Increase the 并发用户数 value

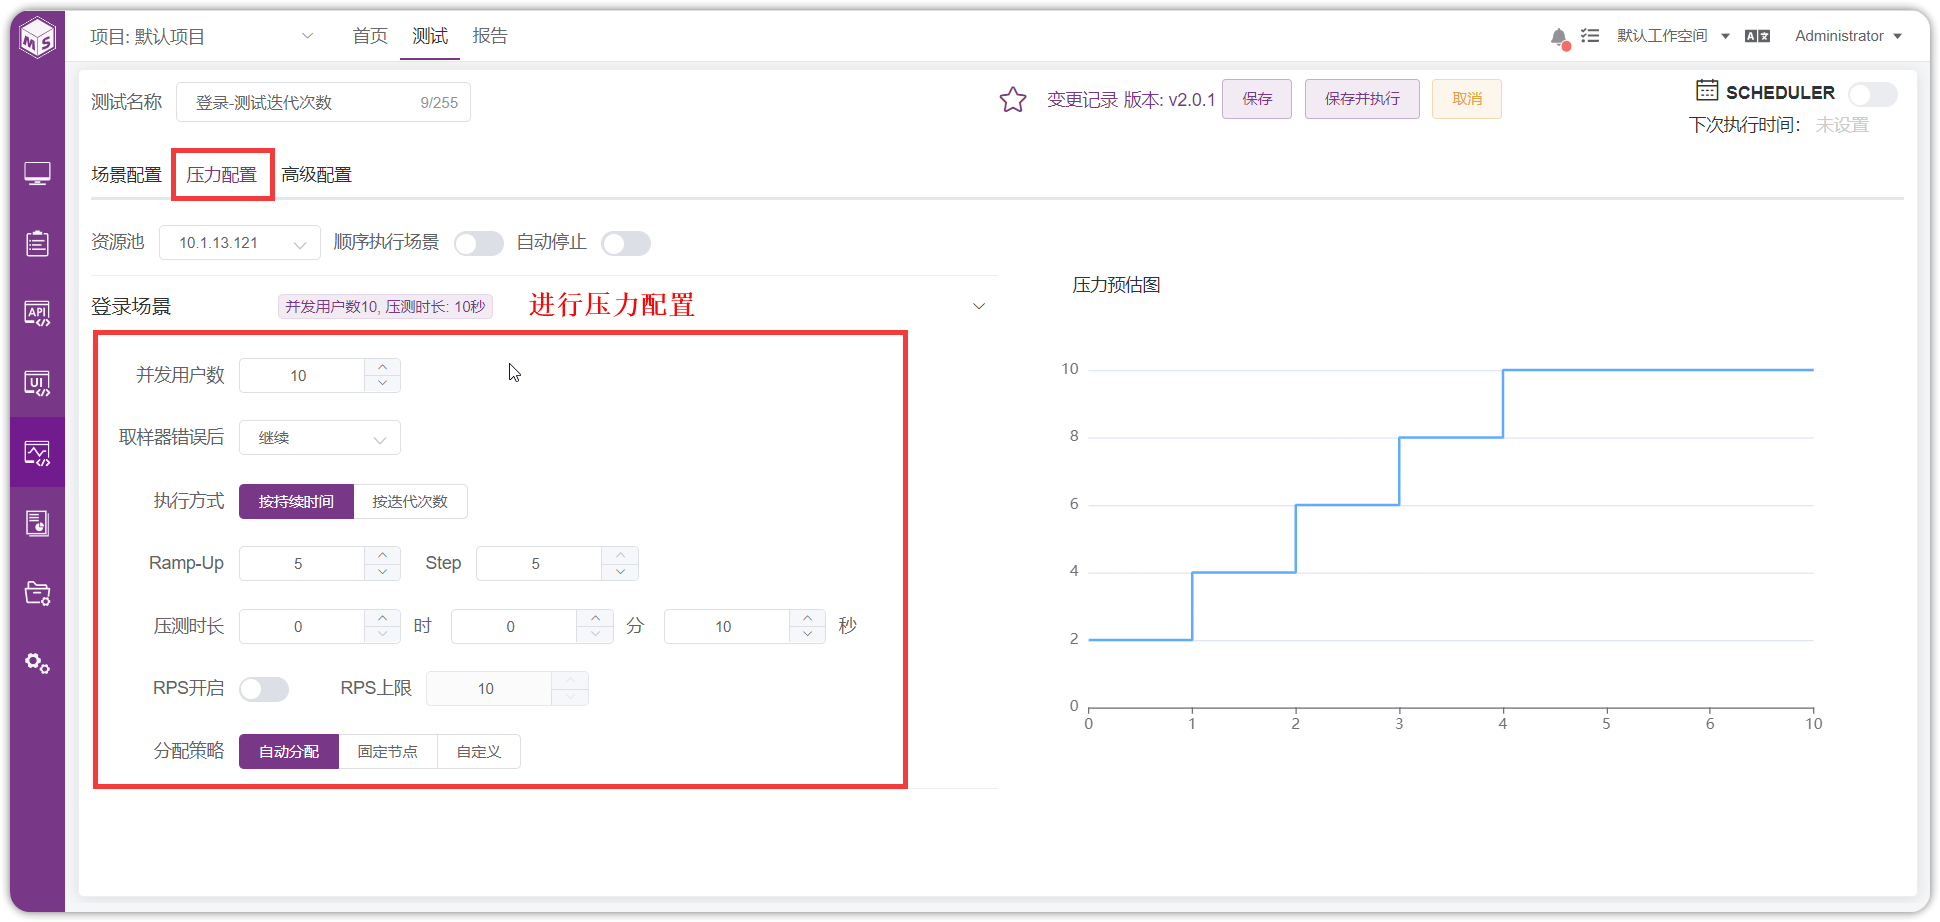(x=383, y=367)
